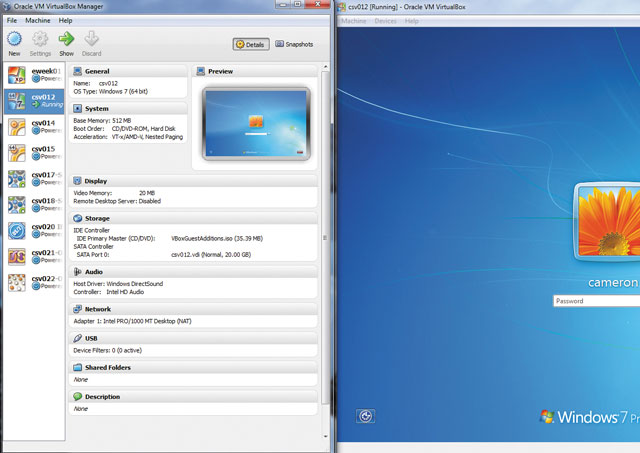Click the cameron user picture

607,222
